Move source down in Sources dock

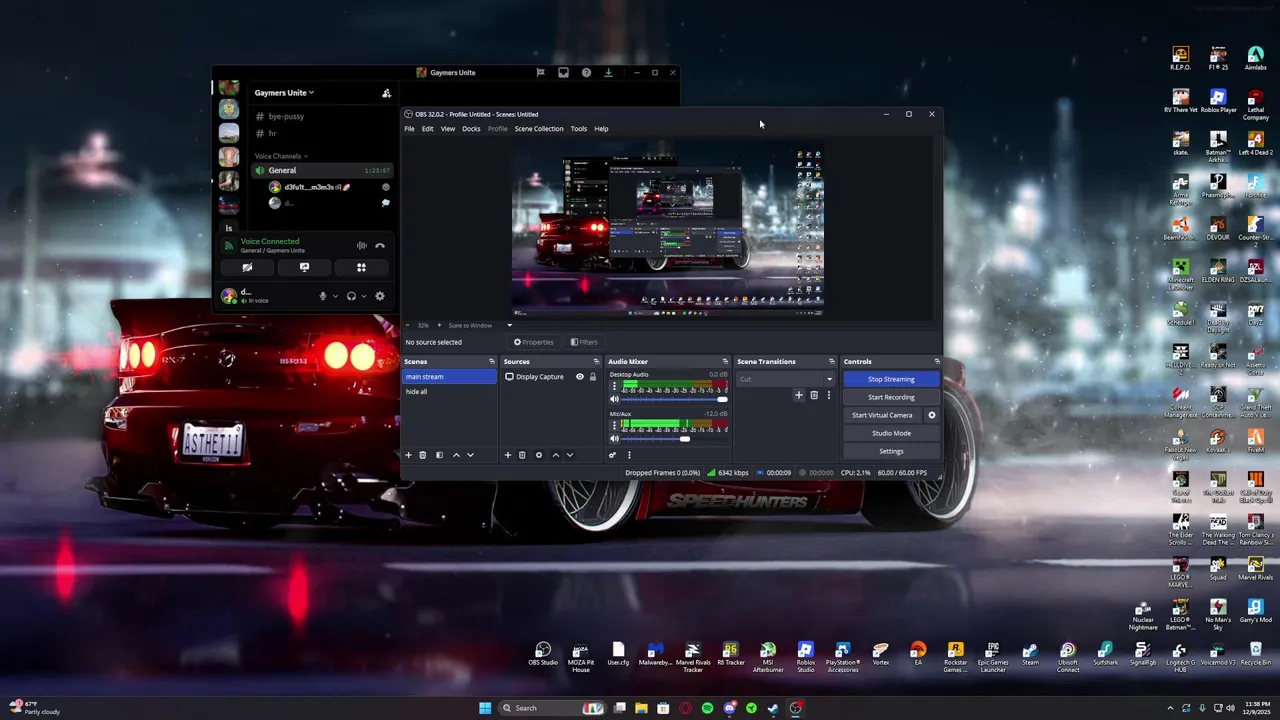coord(570,455)
